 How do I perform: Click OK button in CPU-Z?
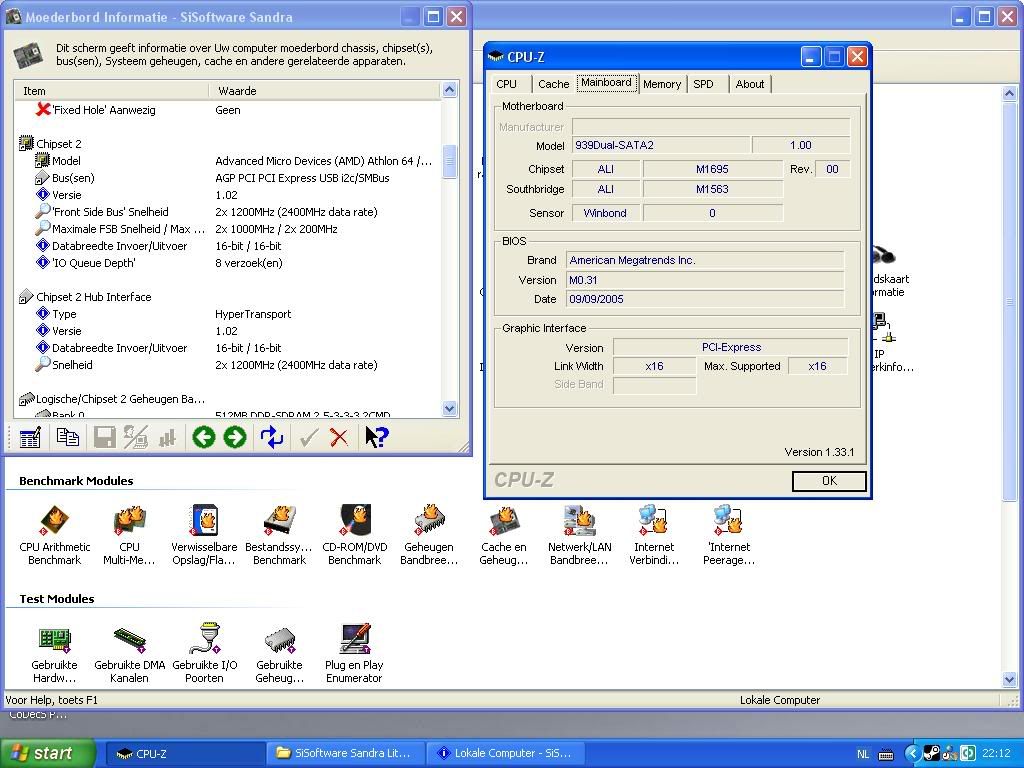click(x=829, y=481)
